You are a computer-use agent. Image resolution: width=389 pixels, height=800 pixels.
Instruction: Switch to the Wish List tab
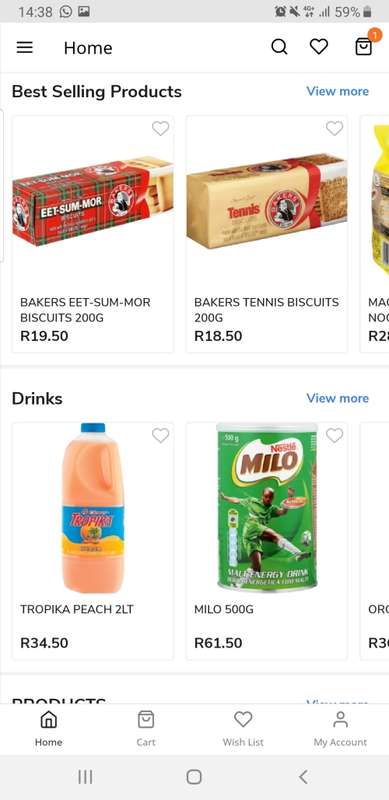click(x=243, y=729)
